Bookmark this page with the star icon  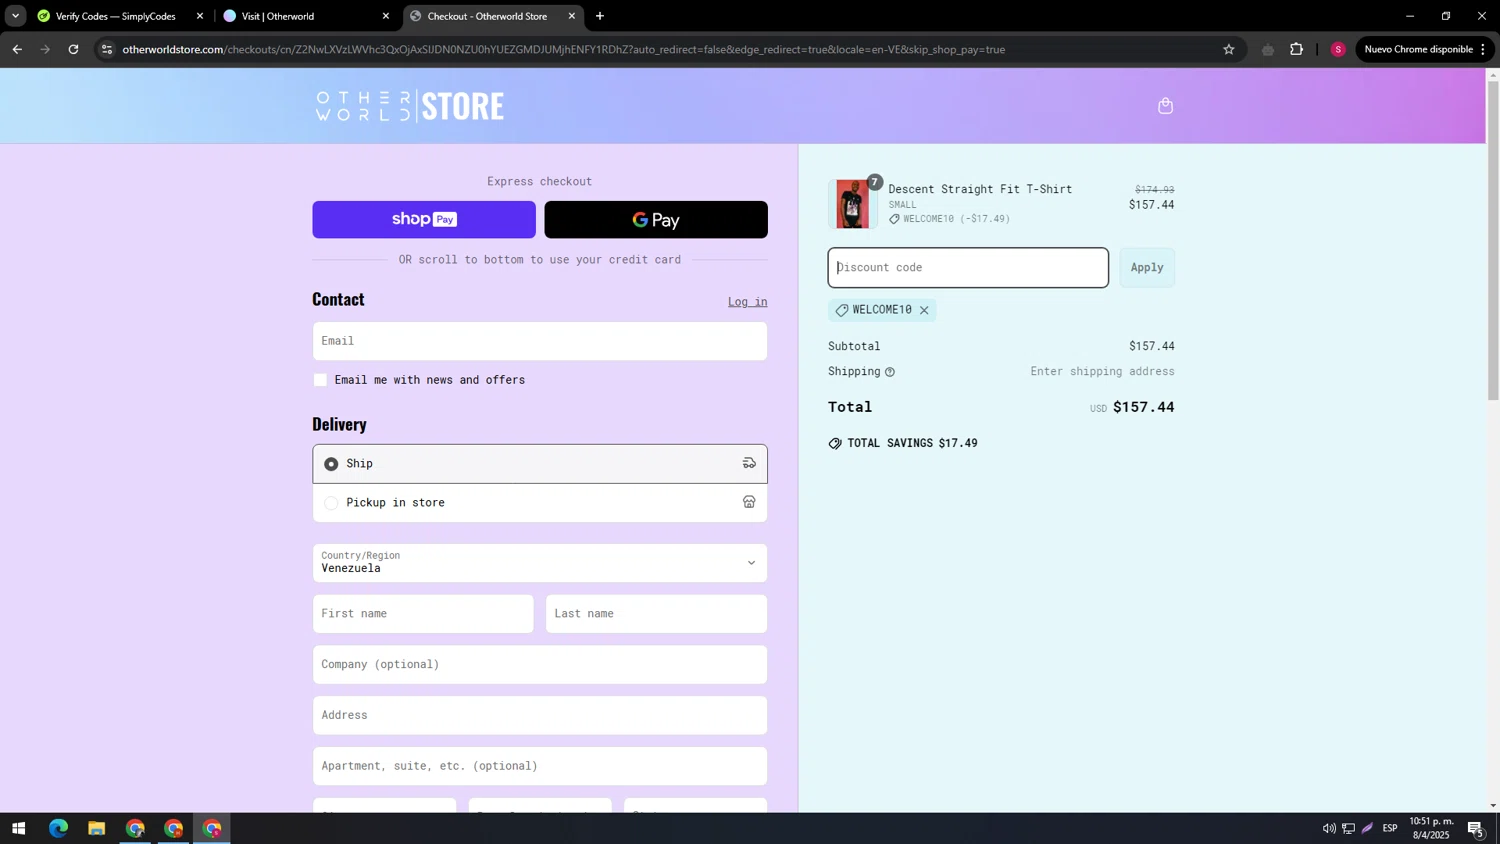point(1229,49)
